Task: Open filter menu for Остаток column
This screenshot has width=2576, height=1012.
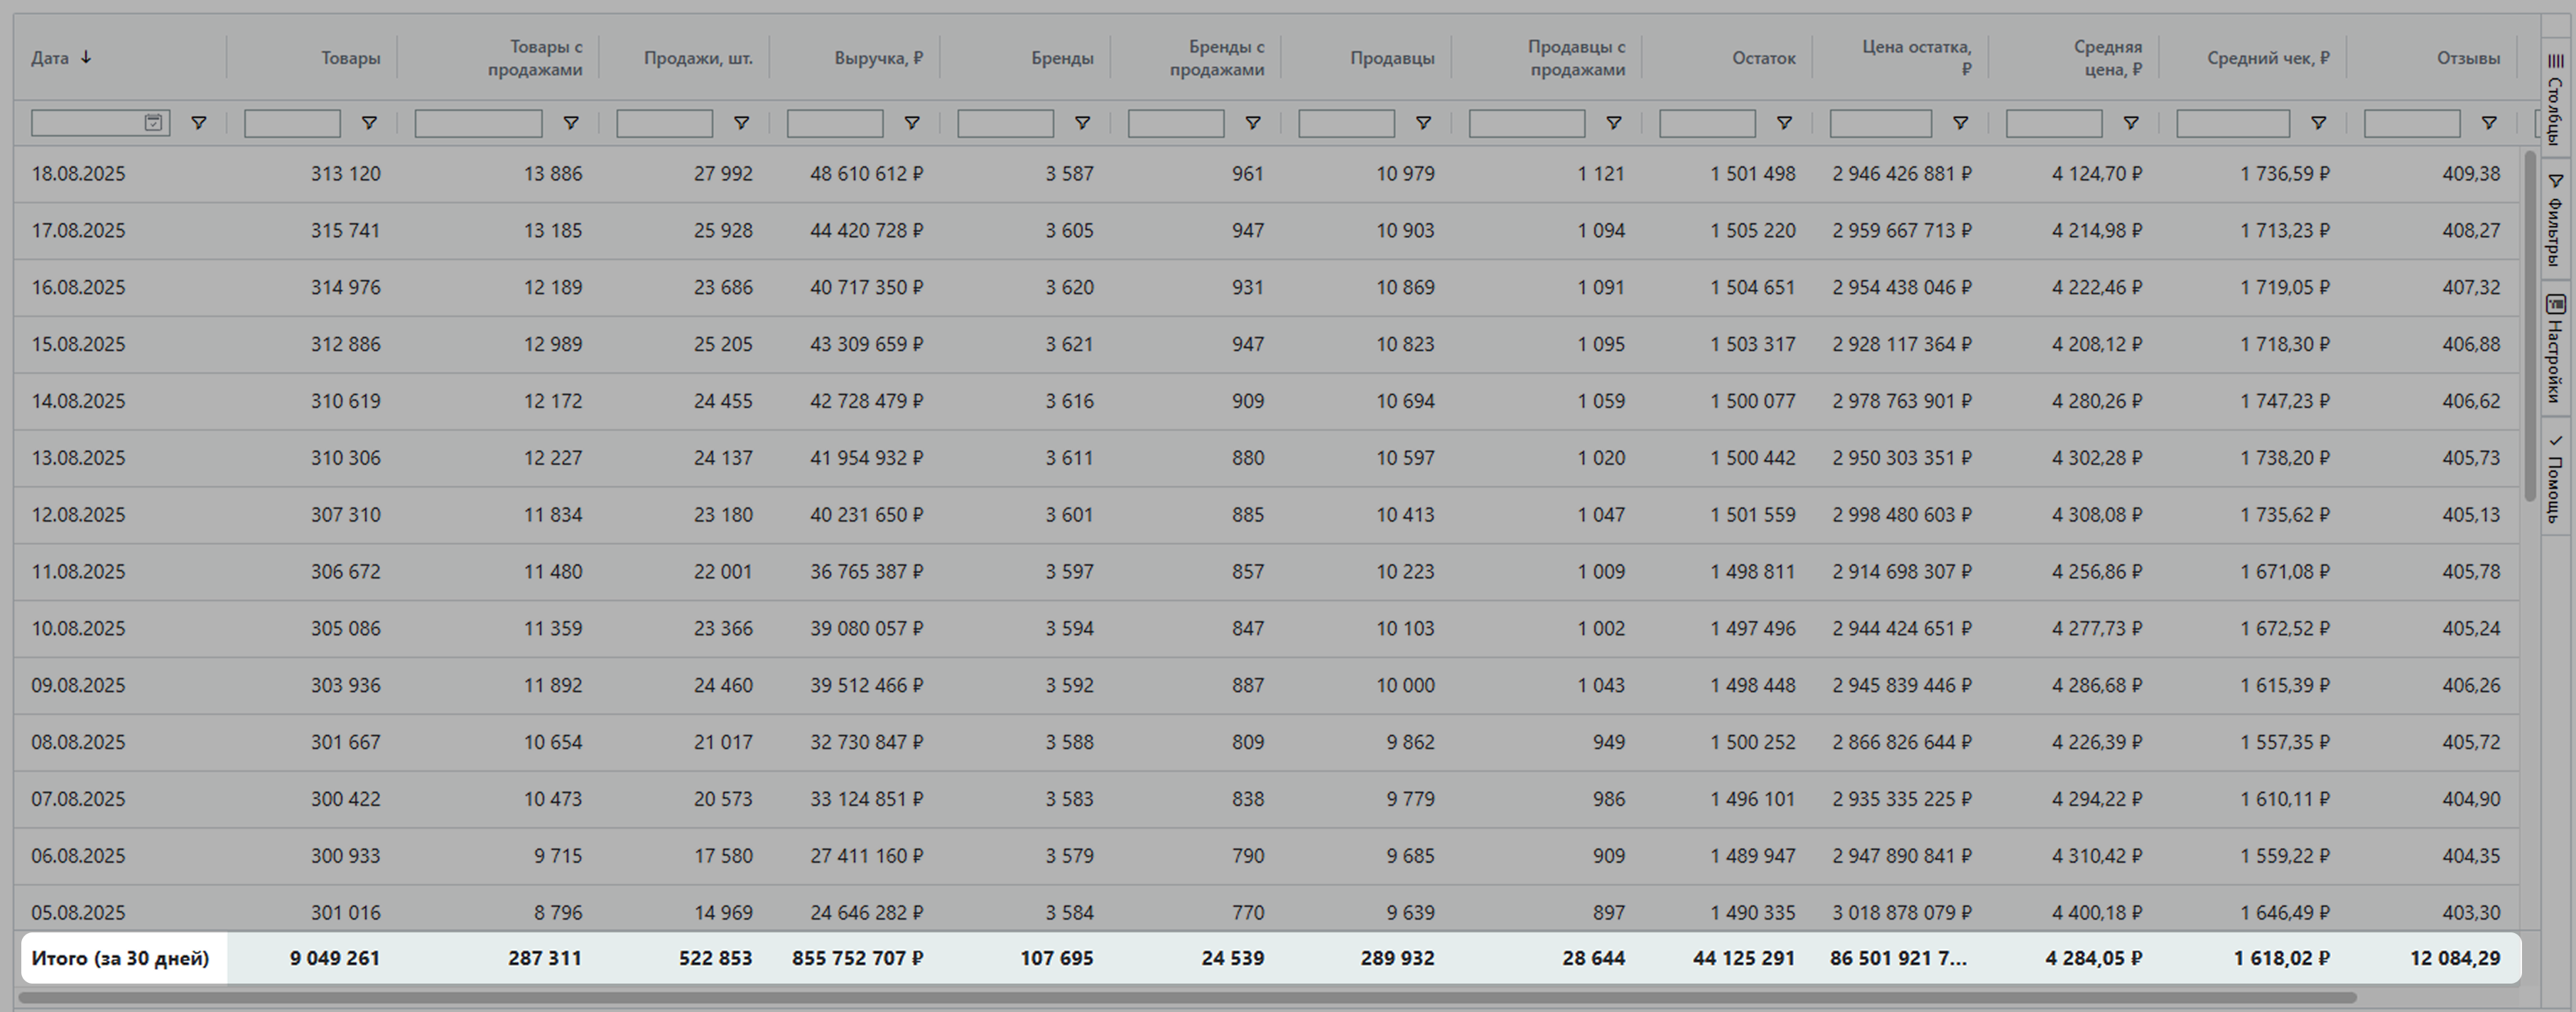Action: point(1783,123)
